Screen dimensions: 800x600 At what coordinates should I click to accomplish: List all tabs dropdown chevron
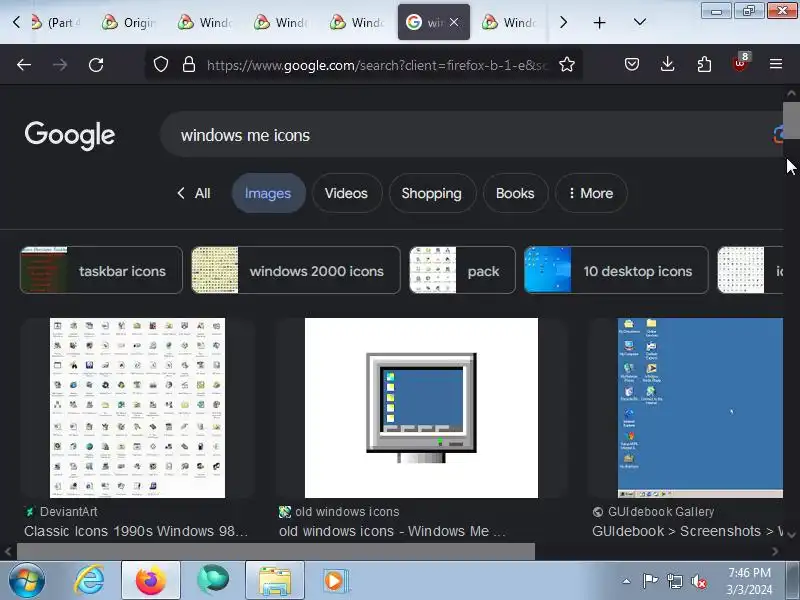click(640, 22)
